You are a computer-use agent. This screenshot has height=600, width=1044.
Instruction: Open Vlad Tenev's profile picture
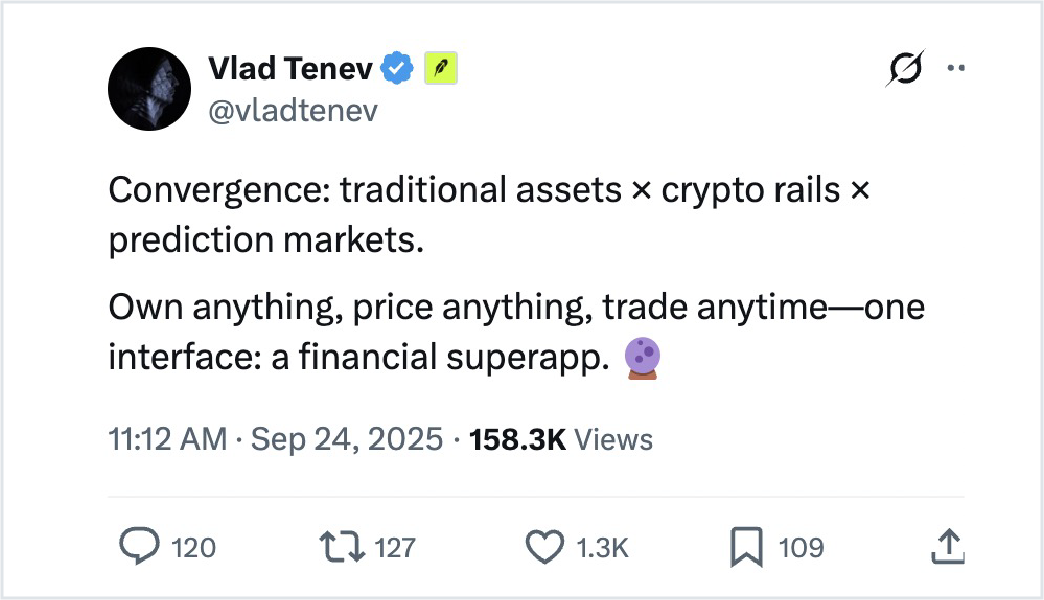(148, 89)
